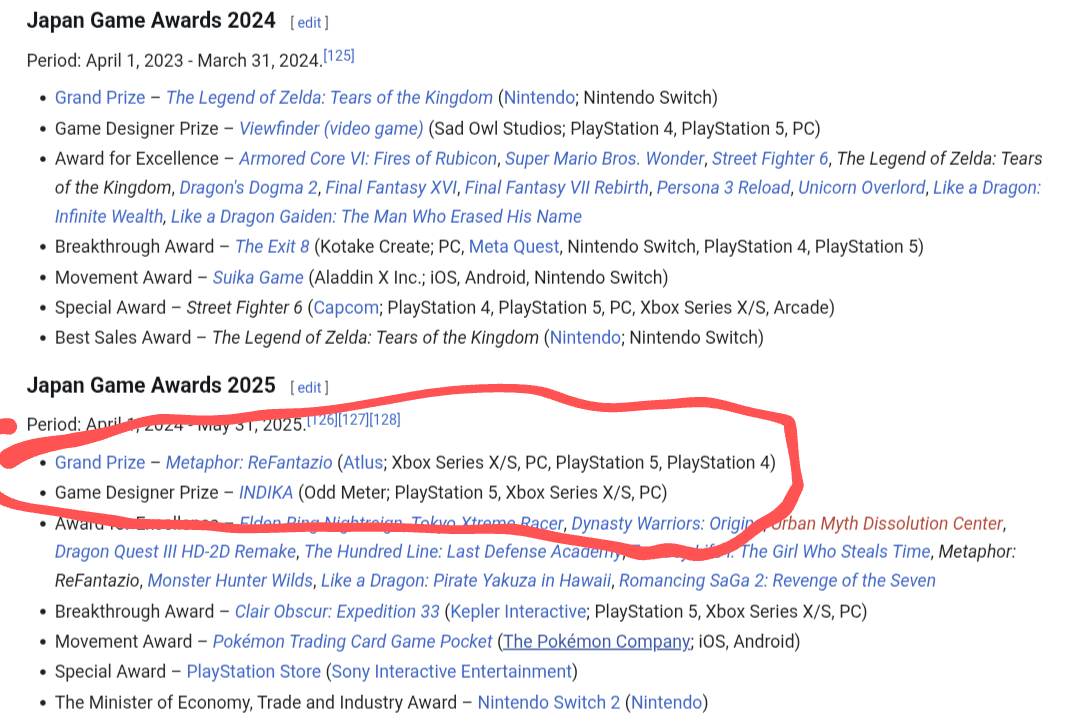The image size is (1080, 726).
Task: Click 'Period: April 1, 2023 - March 31, 2024' text
Action: click(x=174, y=61)
